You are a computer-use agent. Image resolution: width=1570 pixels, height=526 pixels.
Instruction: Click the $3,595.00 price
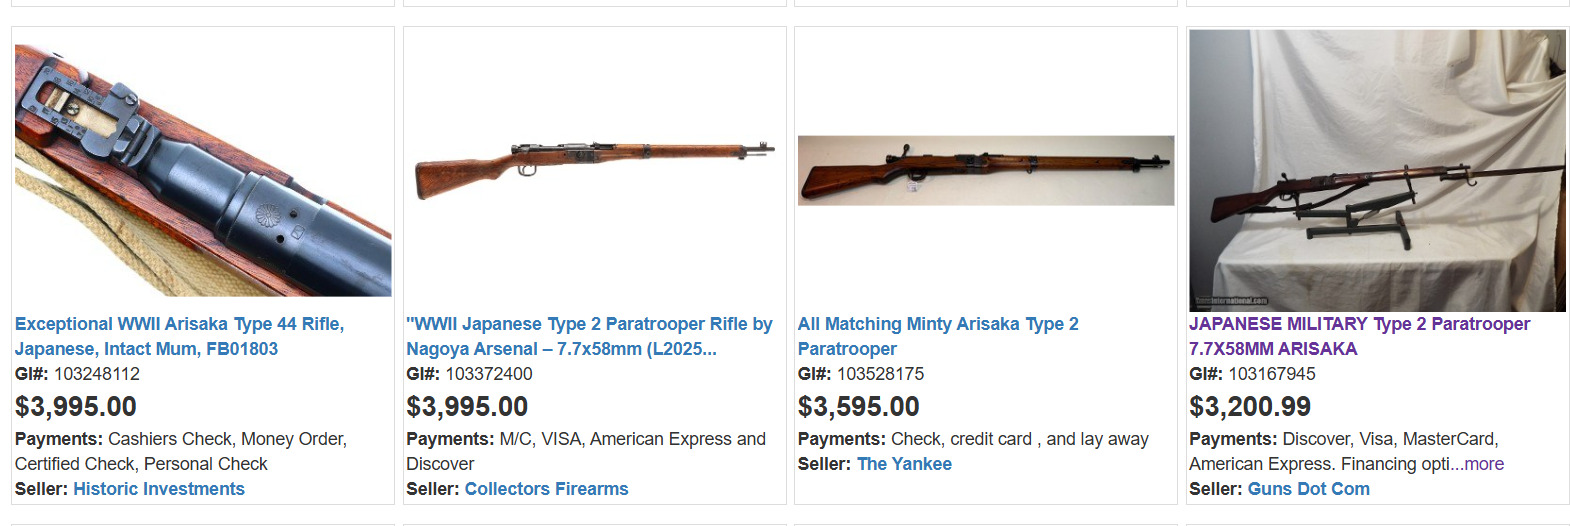858,407
